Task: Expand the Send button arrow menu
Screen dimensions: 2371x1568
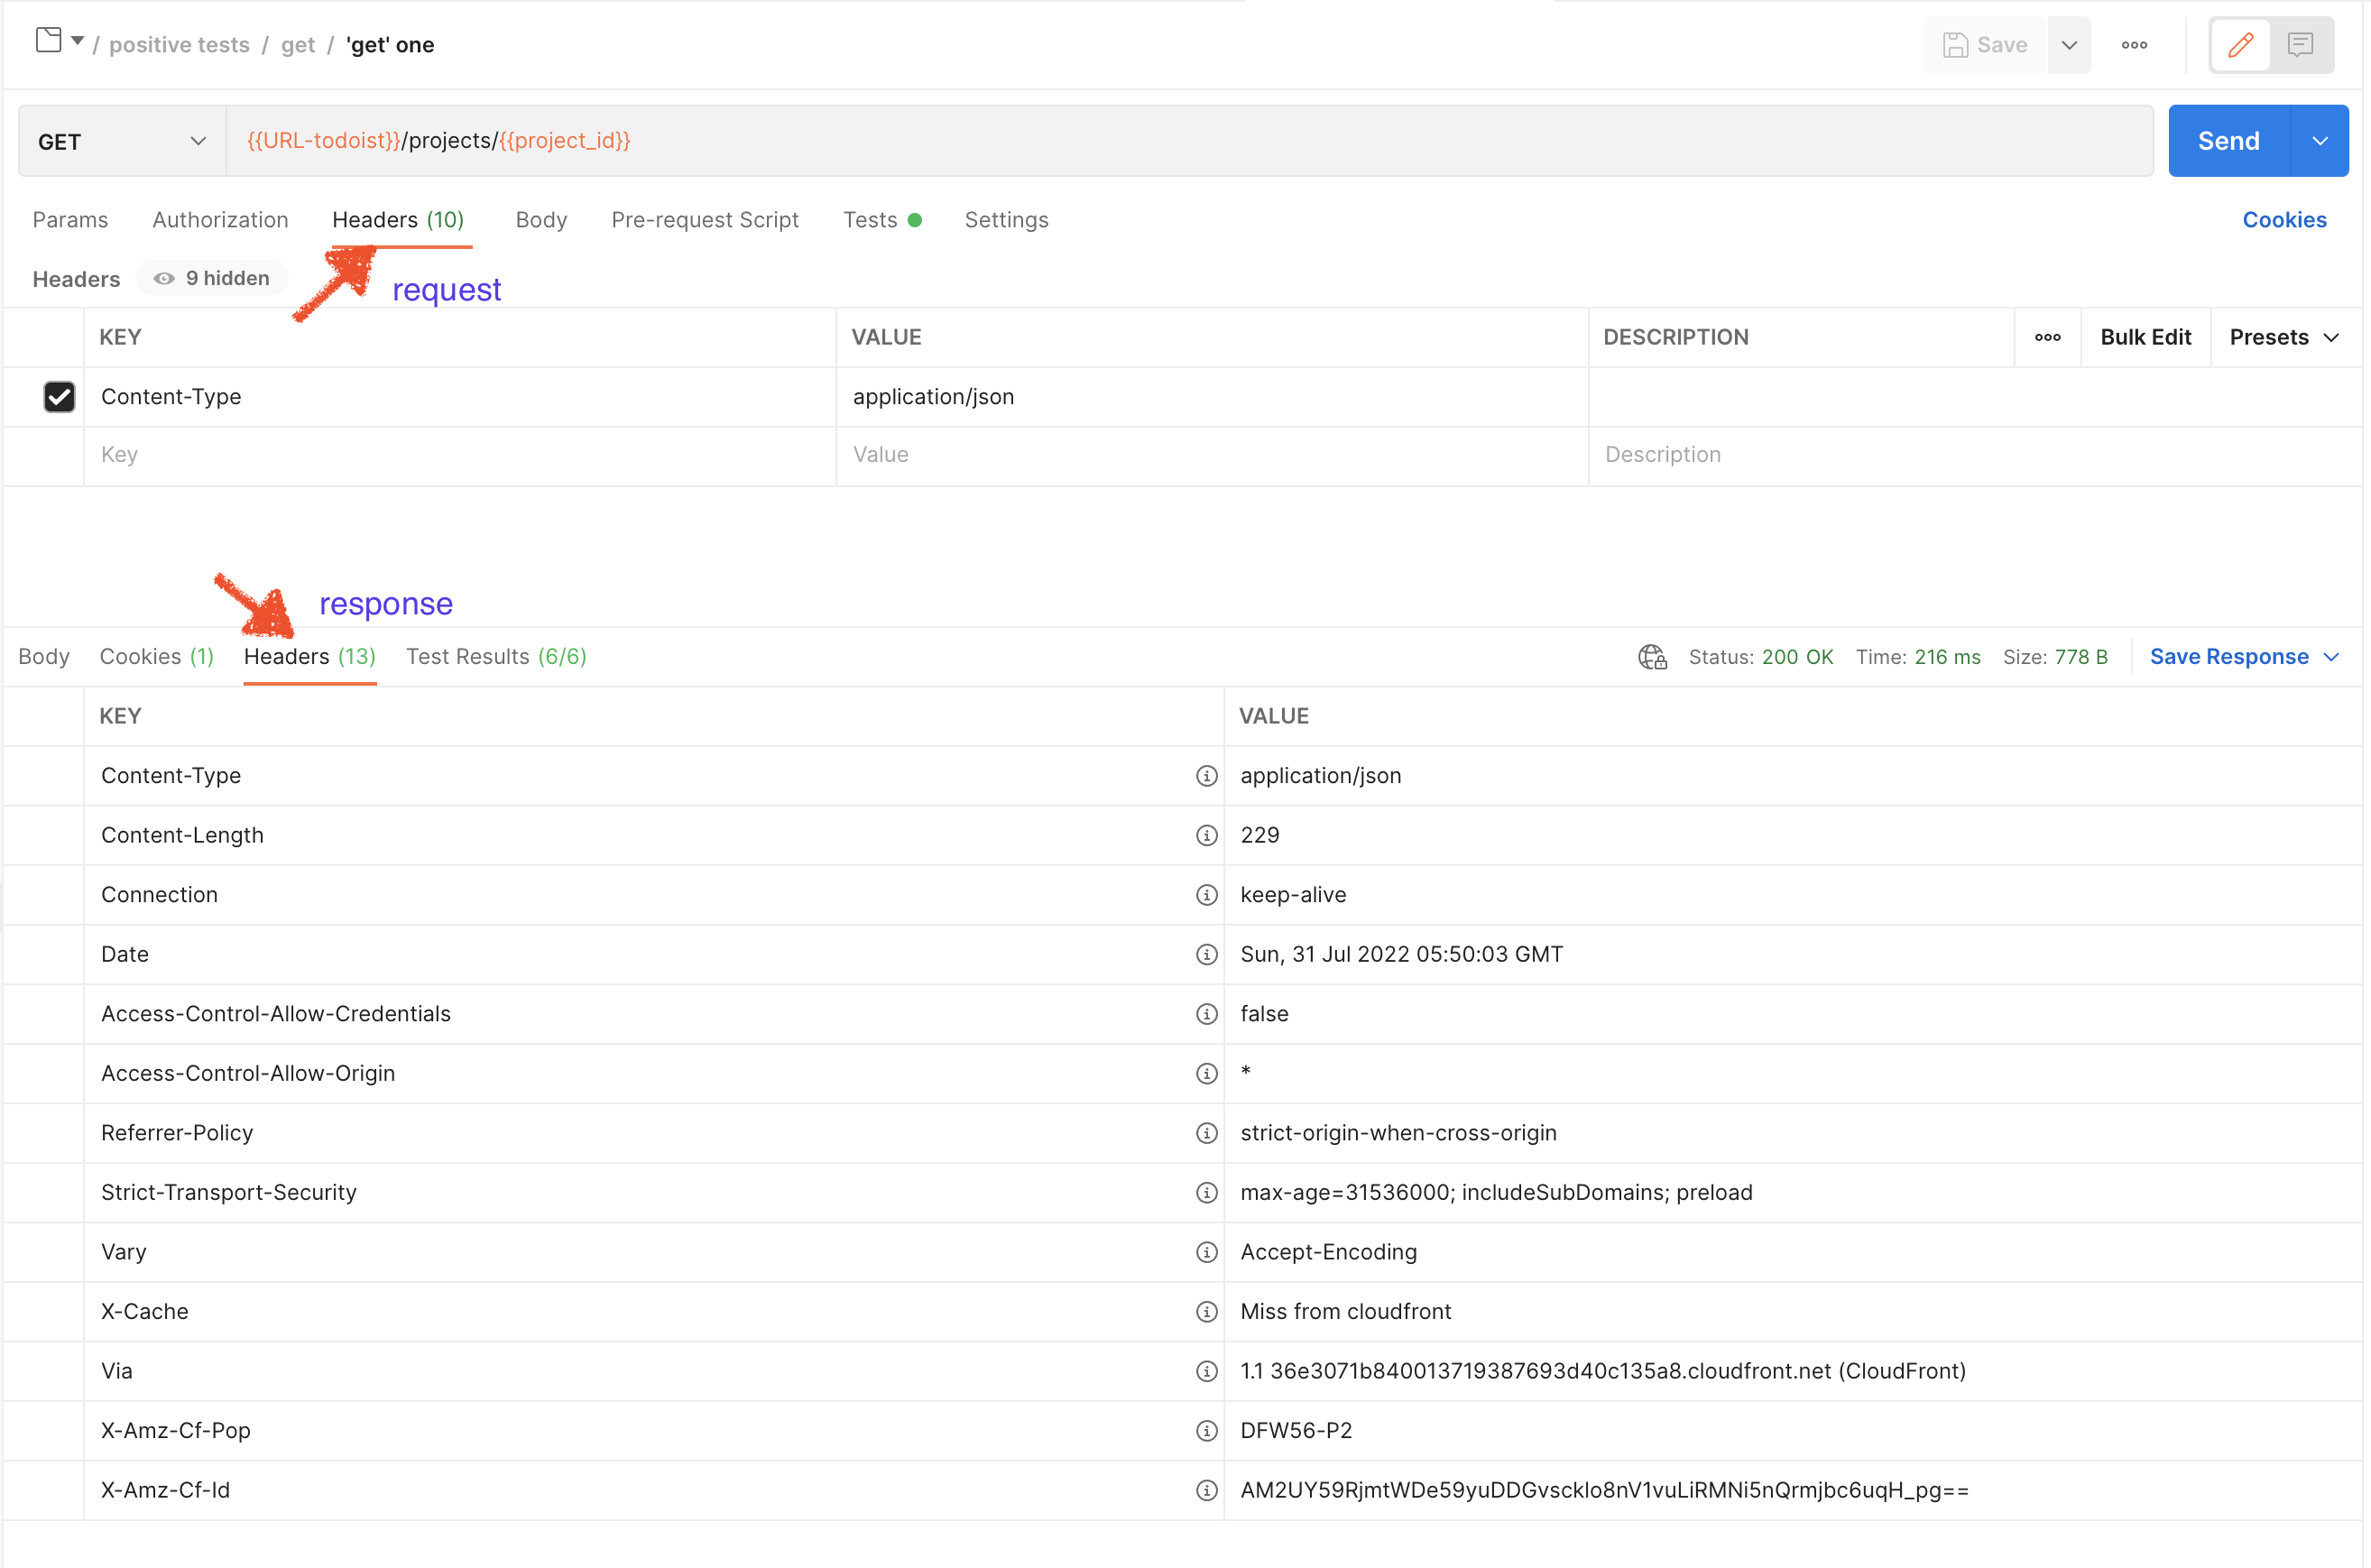Action: (2319, 141)
